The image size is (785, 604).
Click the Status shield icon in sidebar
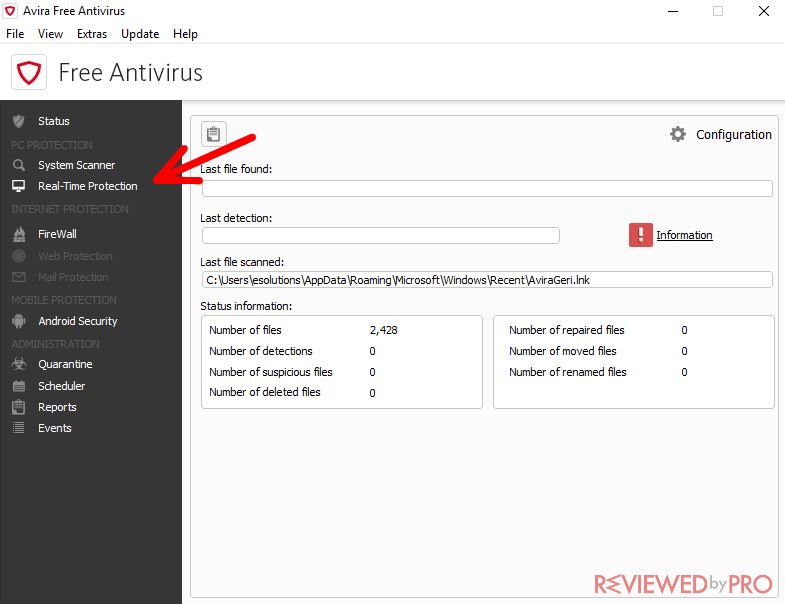click(19, 121)
